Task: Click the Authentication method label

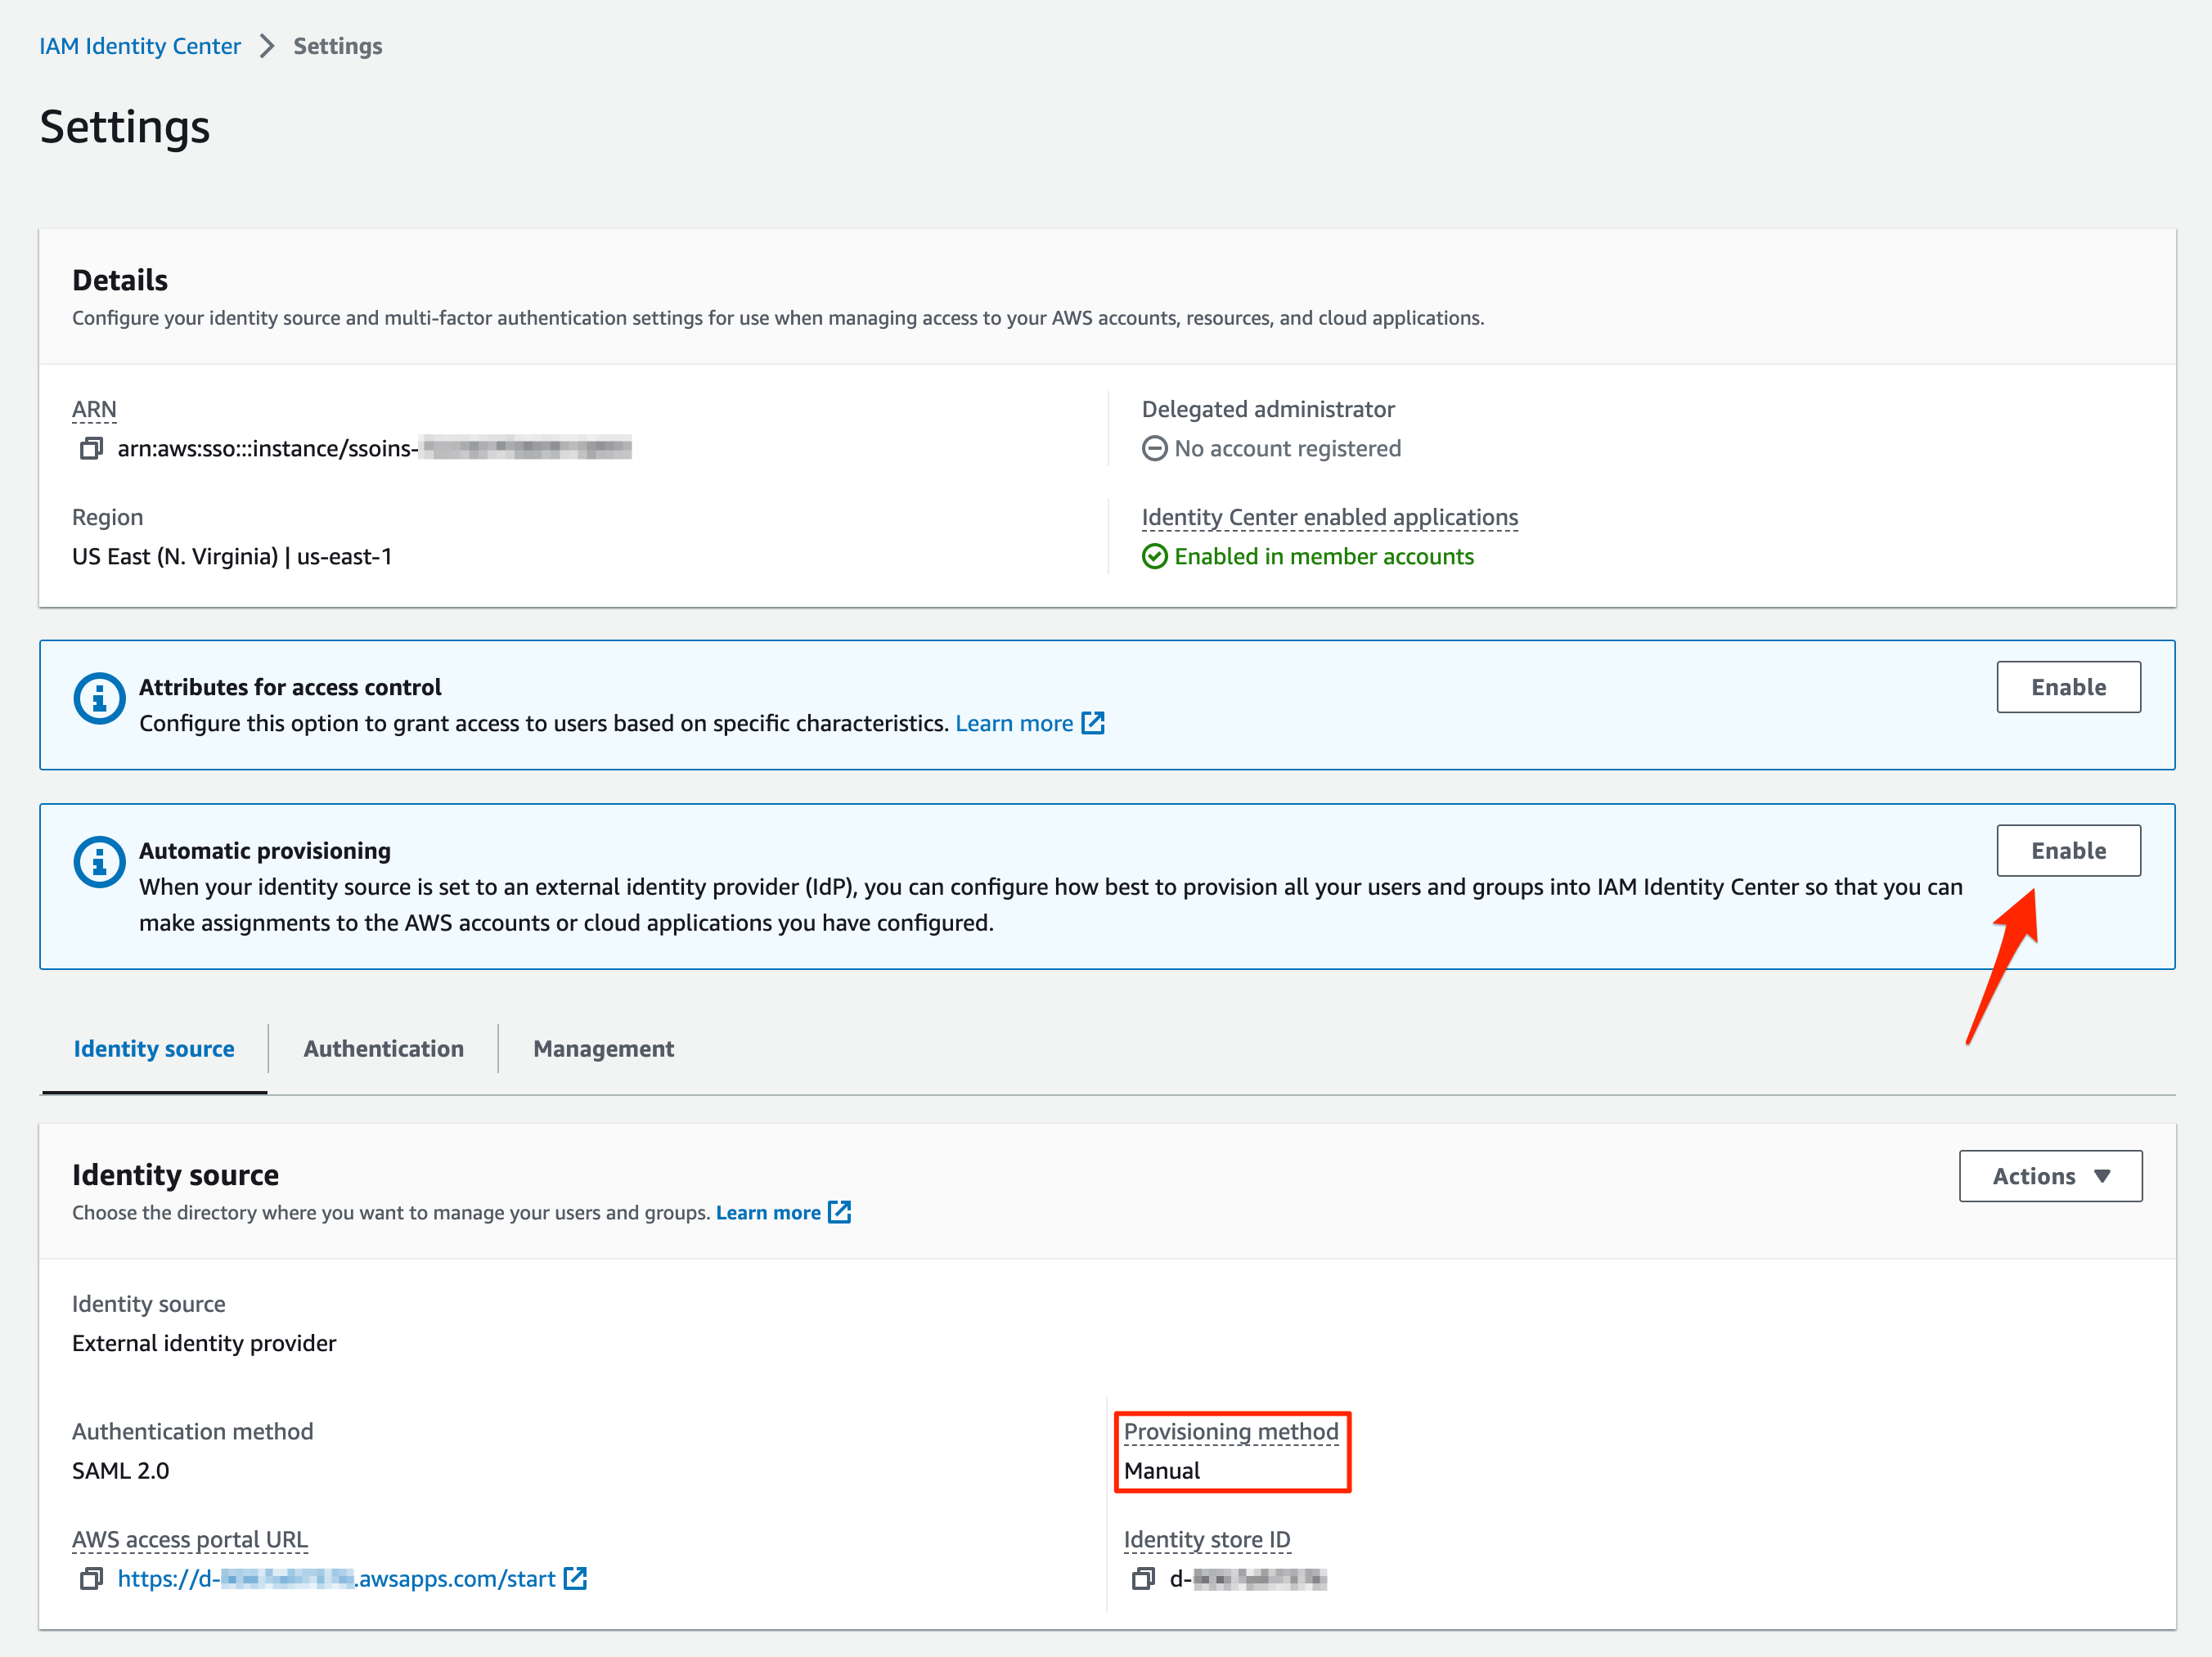Action: [192, 1431]
